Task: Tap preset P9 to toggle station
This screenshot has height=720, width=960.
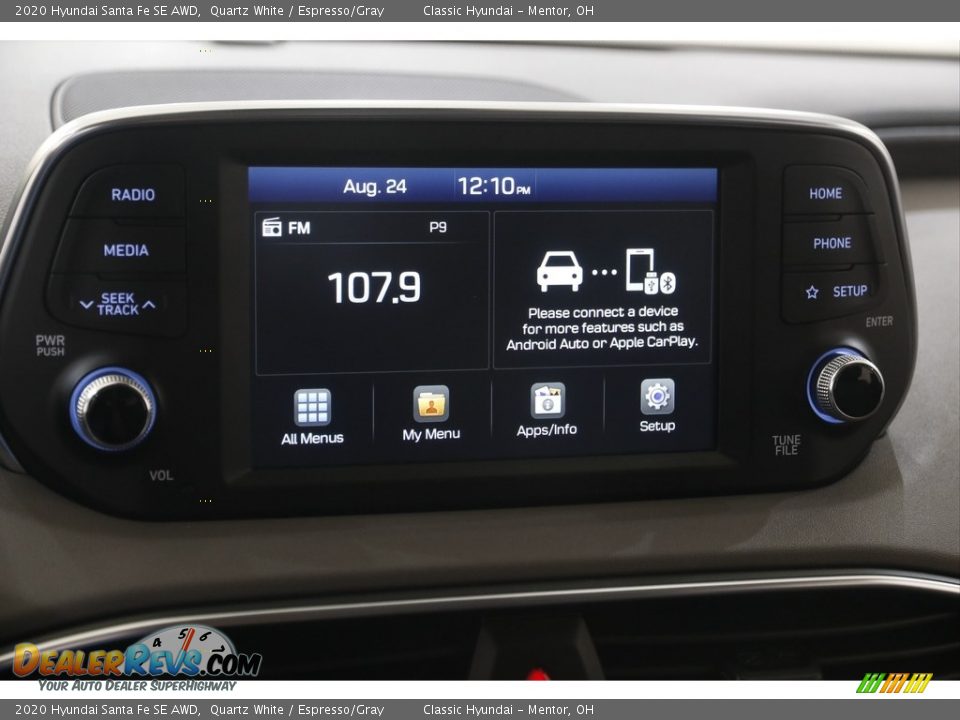Action: [440, 226]
